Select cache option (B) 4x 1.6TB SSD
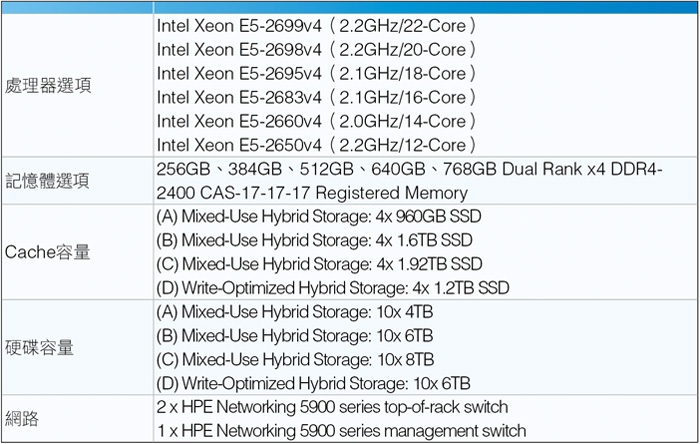The image size is (700, 444). tap(314, 240)
